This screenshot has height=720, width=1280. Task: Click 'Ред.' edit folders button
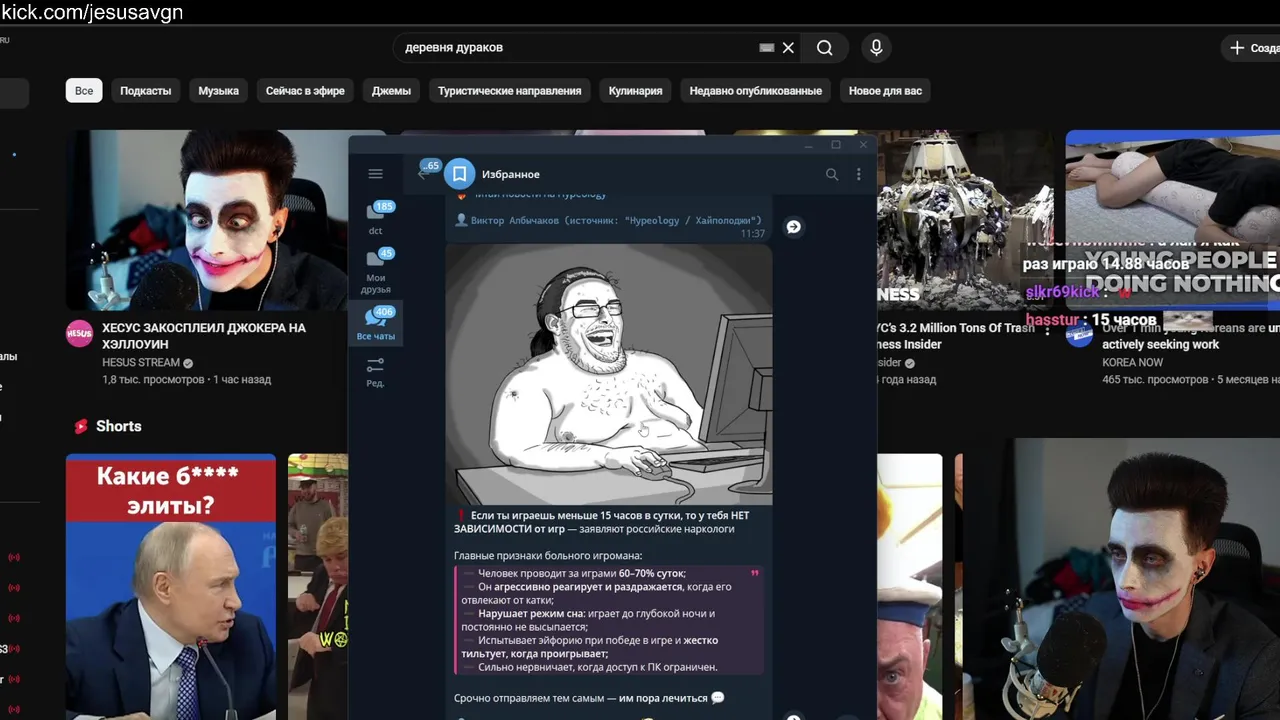tap(376, 372)
